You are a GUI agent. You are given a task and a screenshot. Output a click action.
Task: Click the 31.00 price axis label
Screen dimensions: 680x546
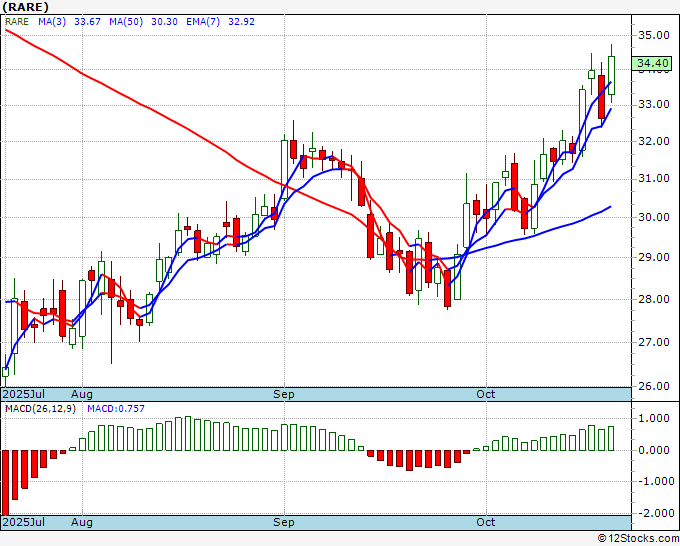coord(654,178)
